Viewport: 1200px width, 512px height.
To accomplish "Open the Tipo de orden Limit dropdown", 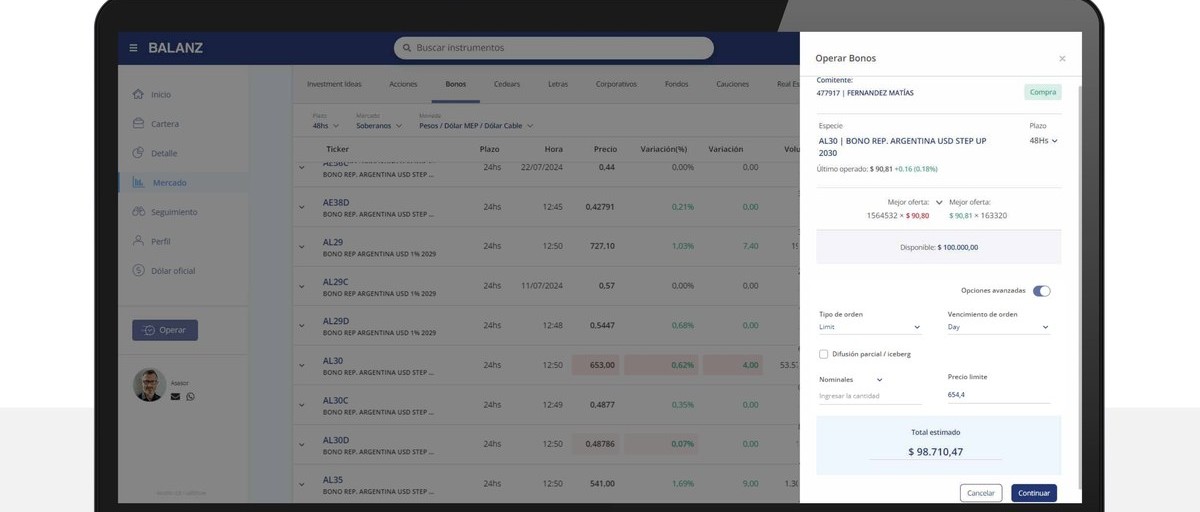I will 870,327.
